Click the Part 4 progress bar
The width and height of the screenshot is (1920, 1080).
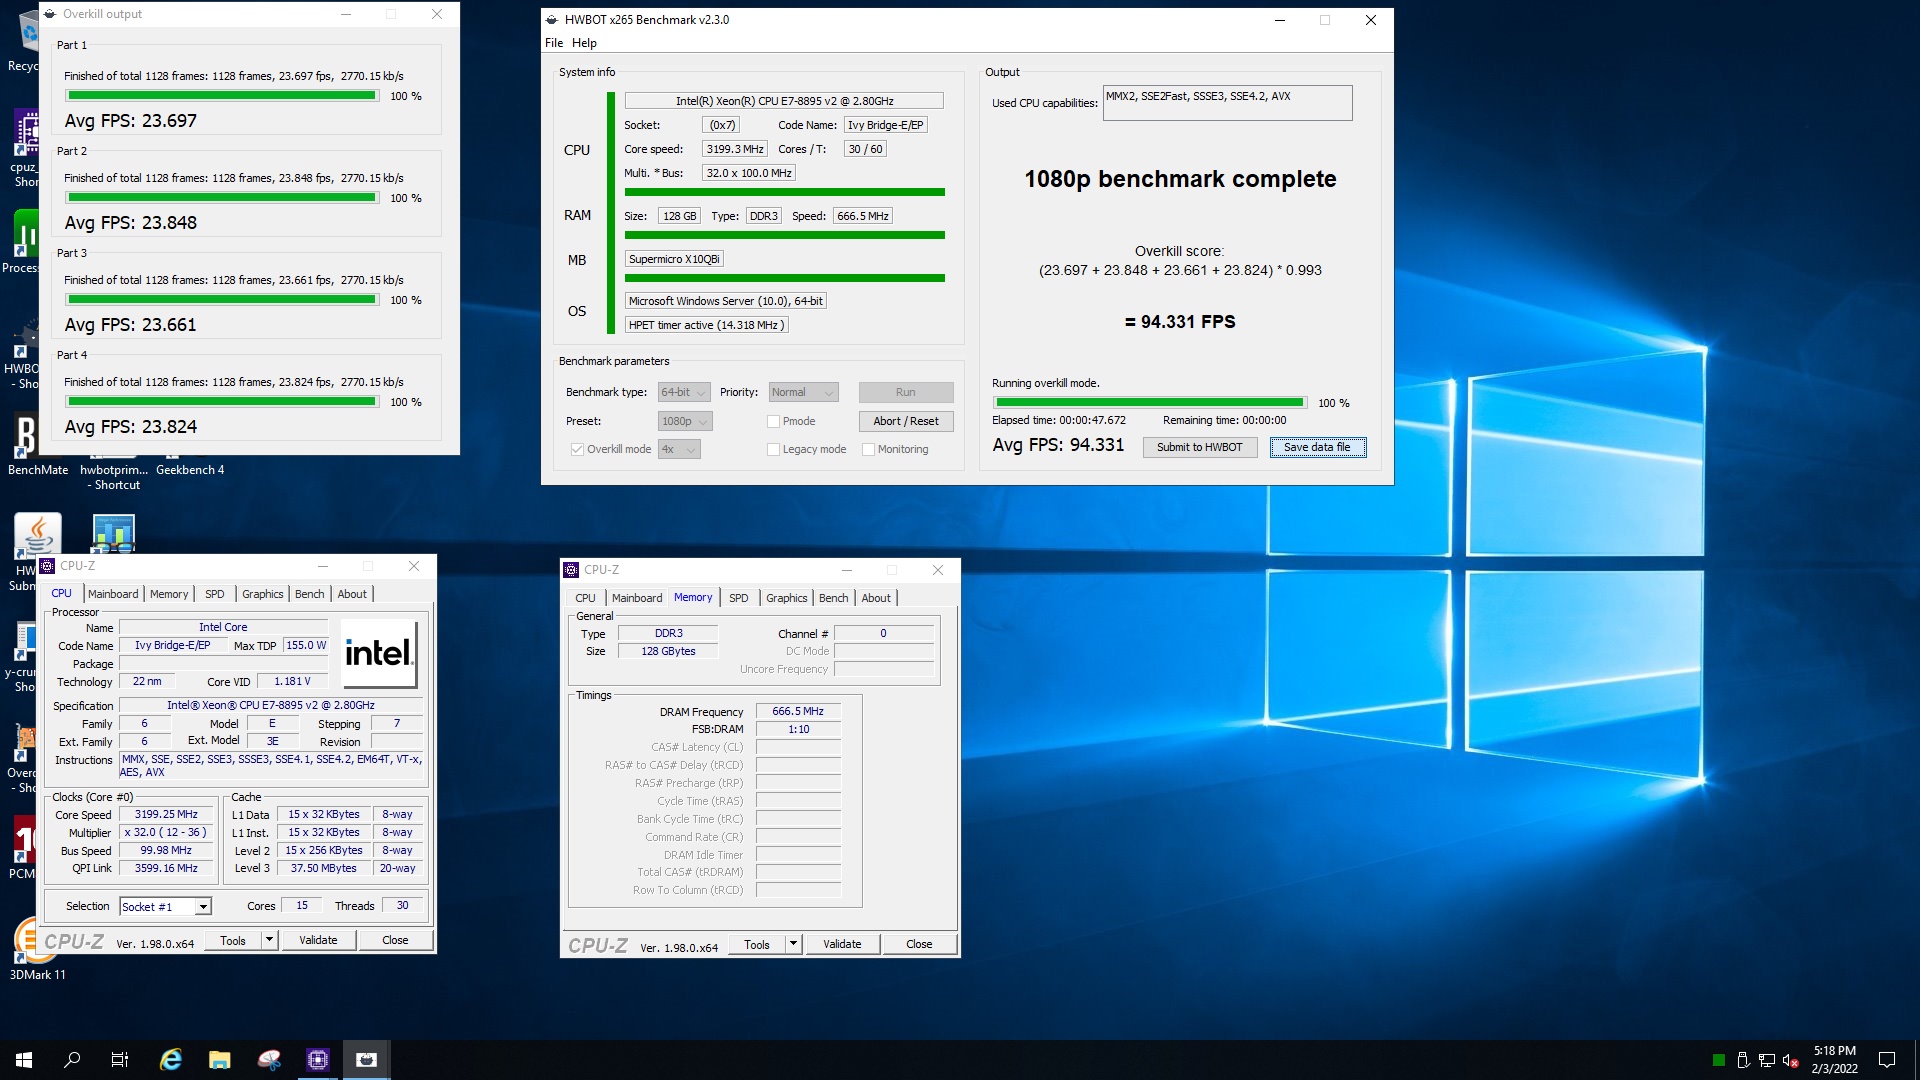(x=222, y=402)
